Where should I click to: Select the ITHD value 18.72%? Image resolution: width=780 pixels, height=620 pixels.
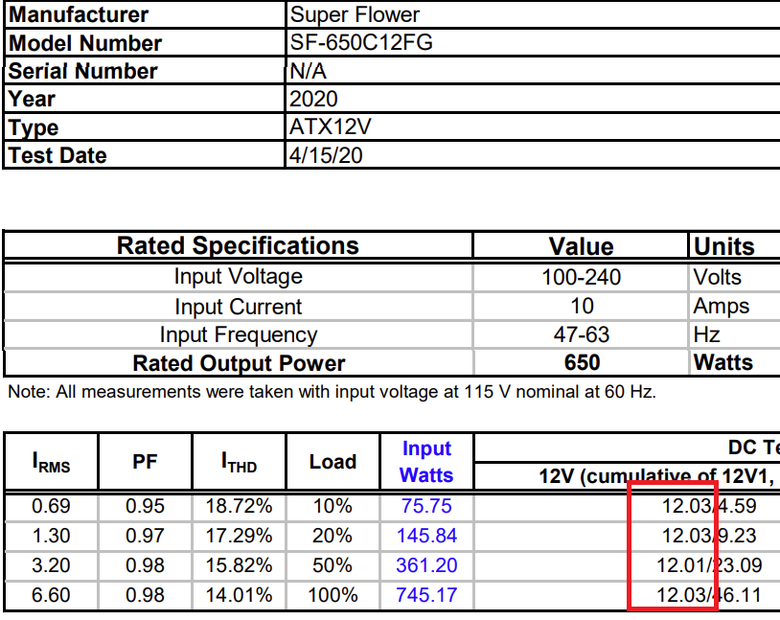239,507
